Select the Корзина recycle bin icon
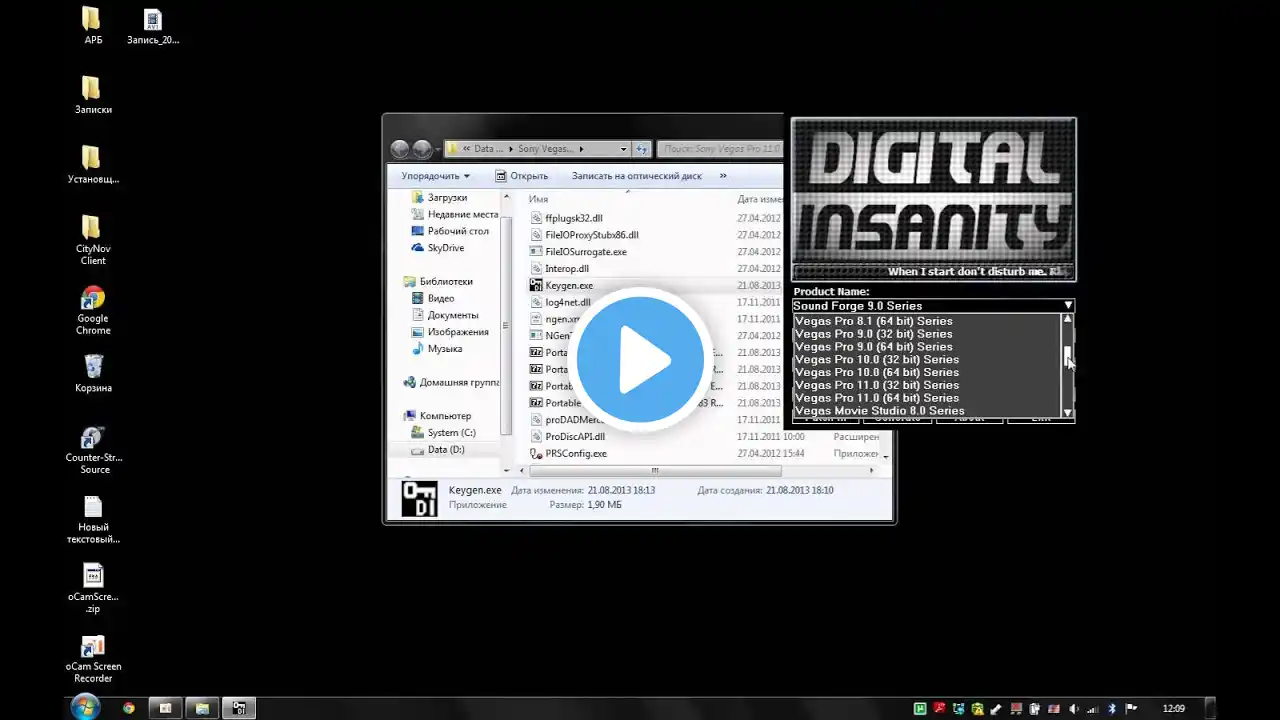1280x720 pixels. coord(92,374)
